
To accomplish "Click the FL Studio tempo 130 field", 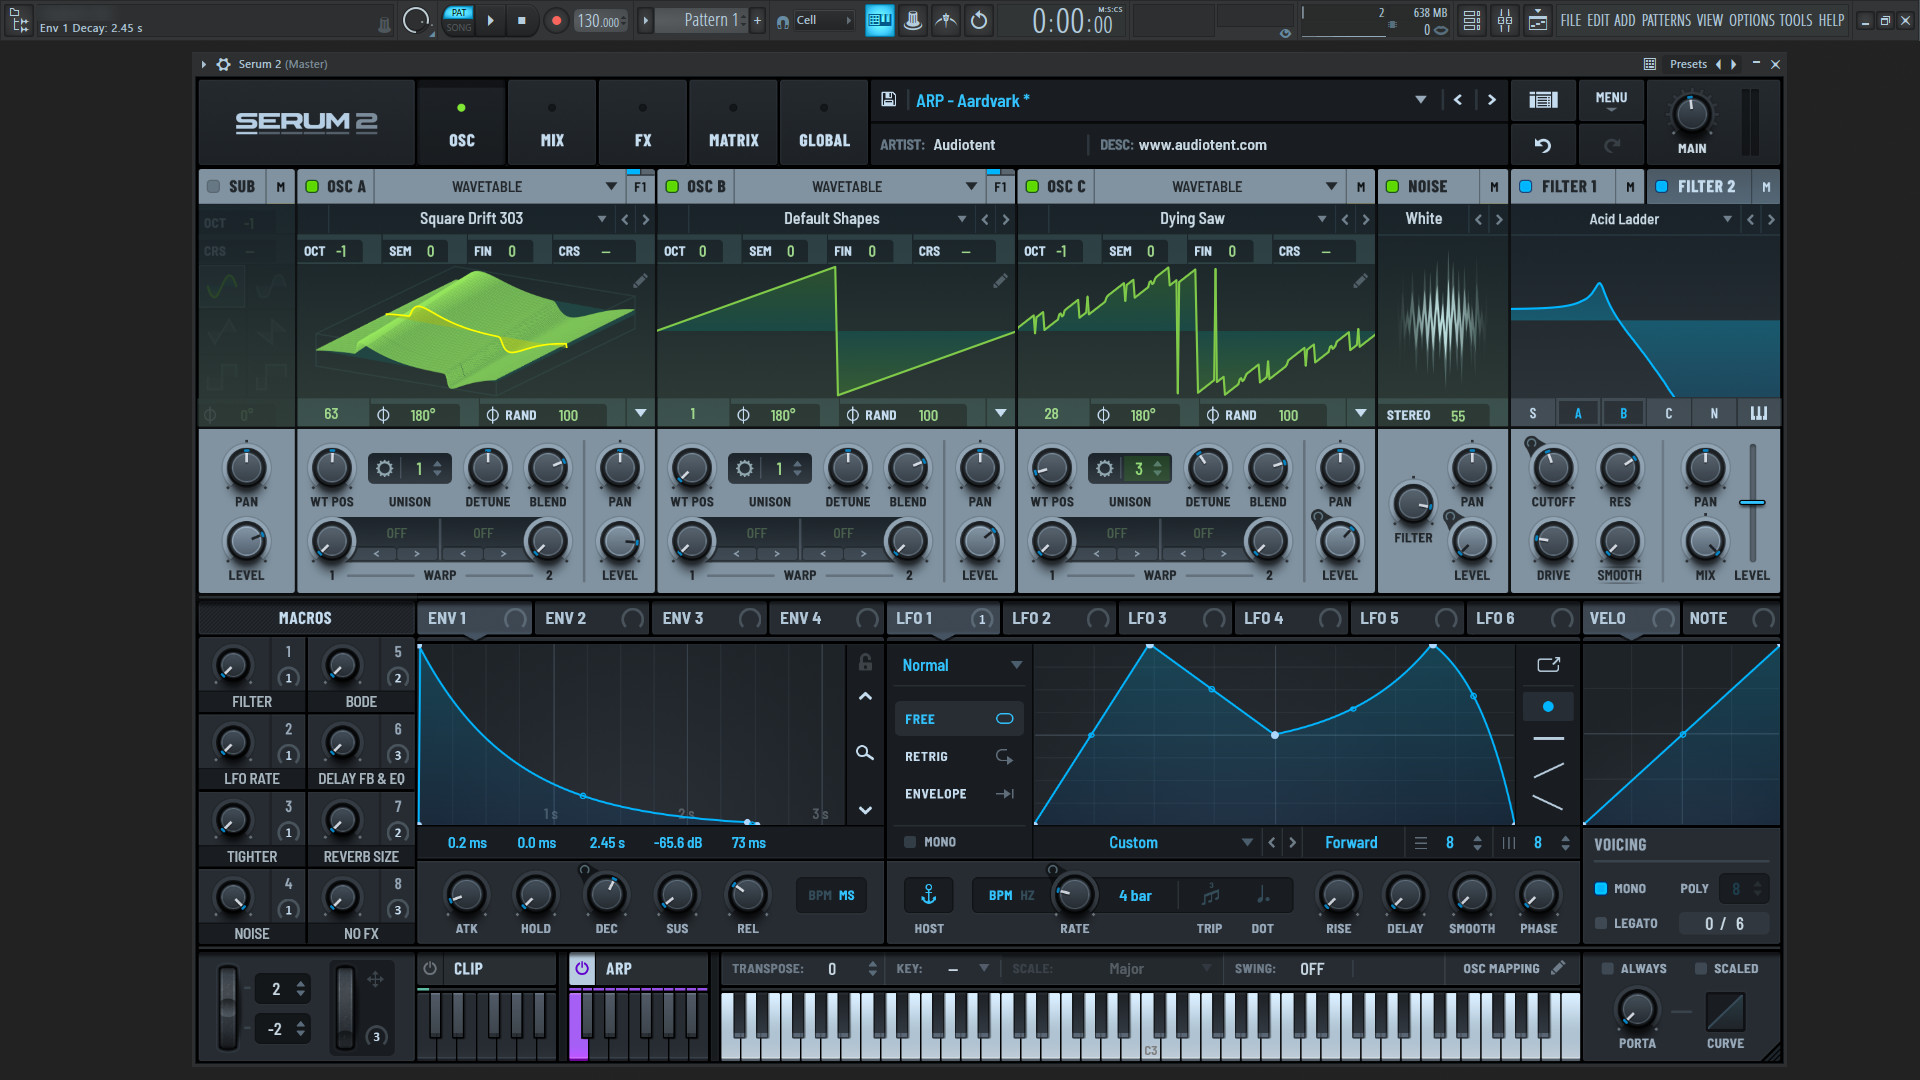I will pyautogui.click(x=600, y=20).
